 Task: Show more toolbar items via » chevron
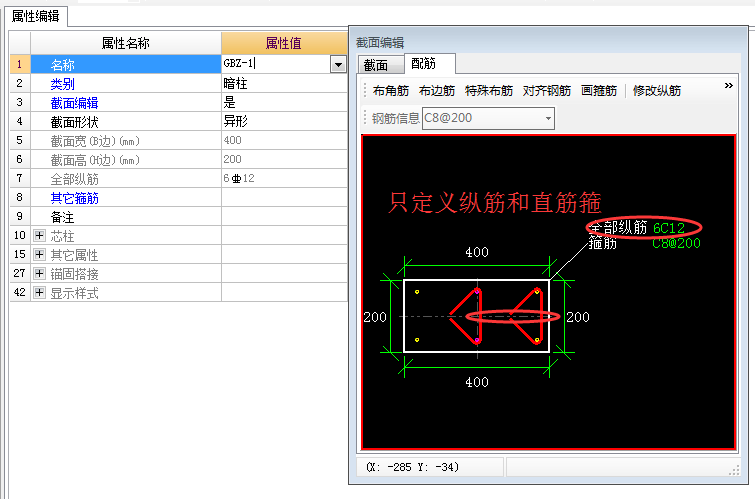729,86
